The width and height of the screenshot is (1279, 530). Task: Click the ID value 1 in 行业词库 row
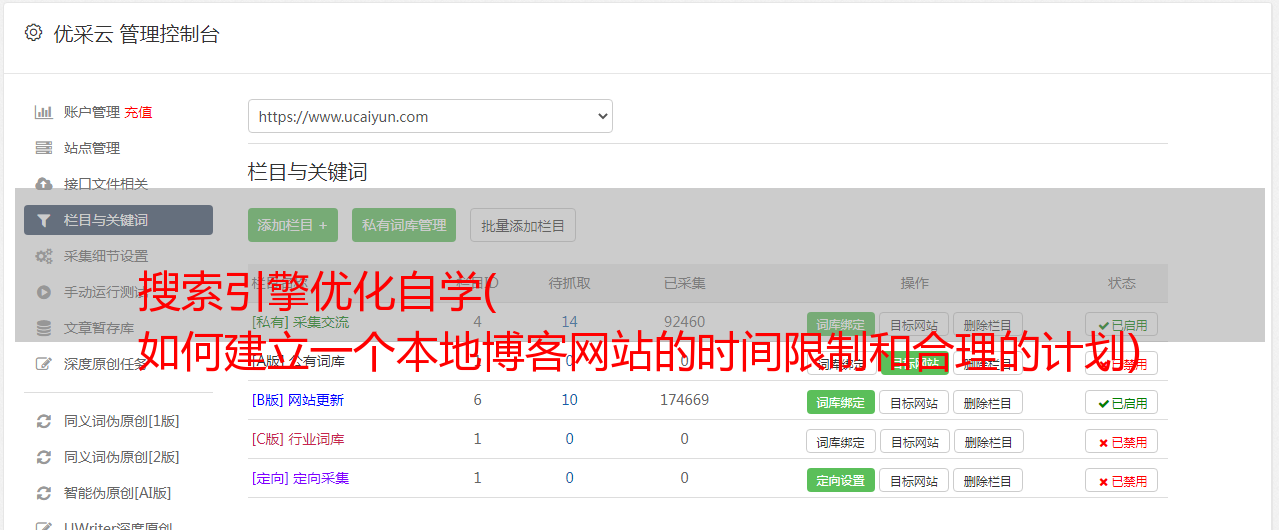[x=478, y=439]
